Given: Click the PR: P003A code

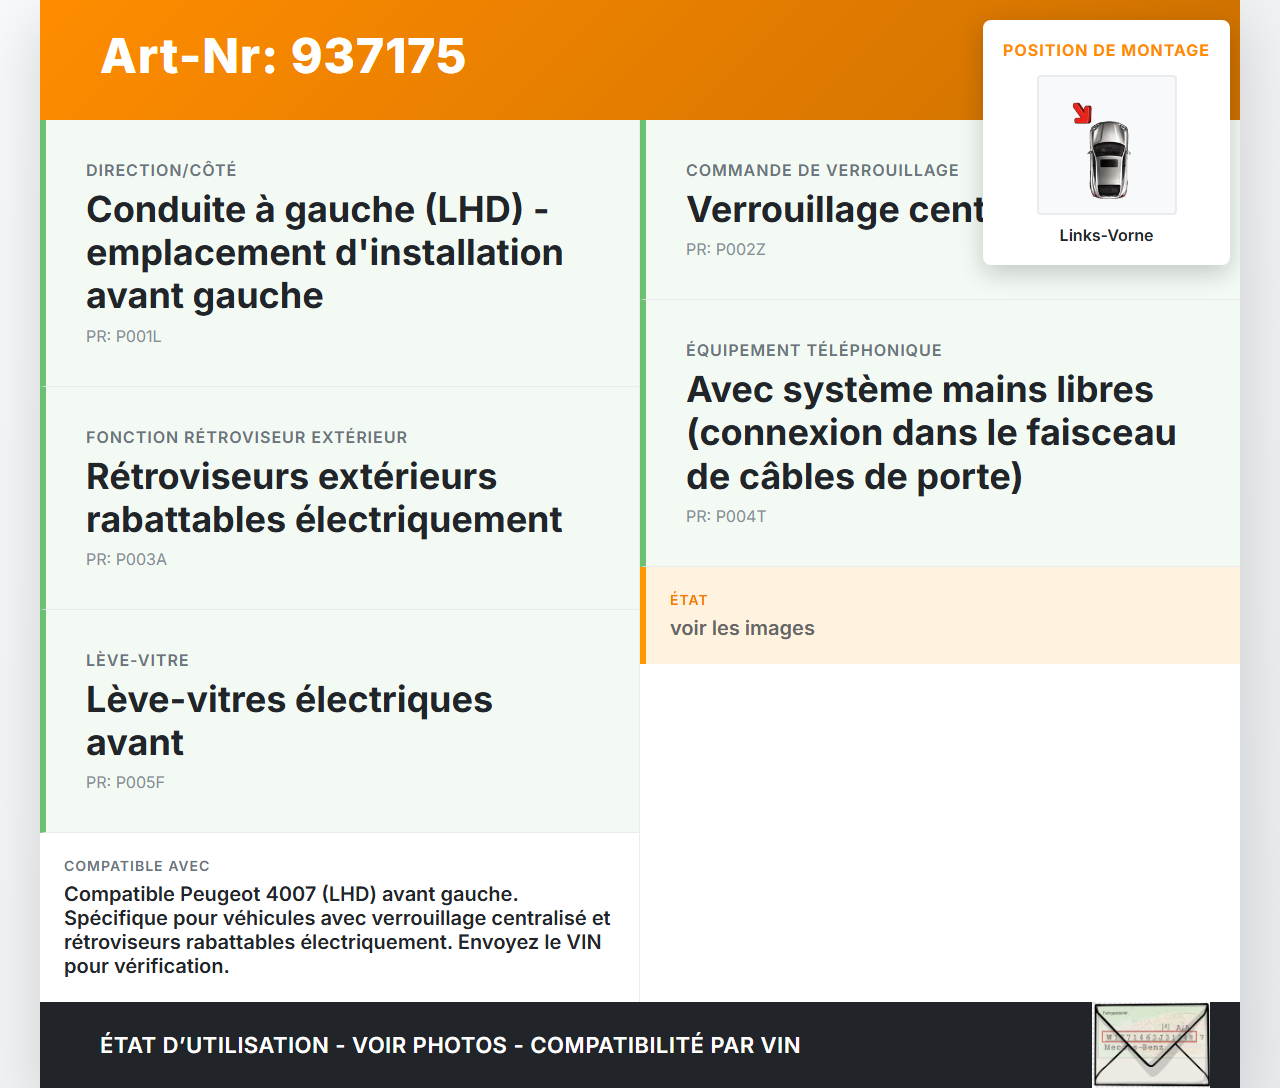Looking at the screenshot, I should coord(126,560).
